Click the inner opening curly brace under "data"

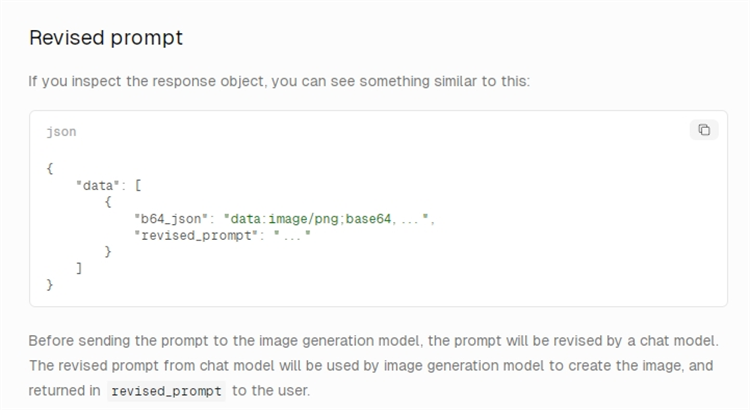tap(108, 201)
